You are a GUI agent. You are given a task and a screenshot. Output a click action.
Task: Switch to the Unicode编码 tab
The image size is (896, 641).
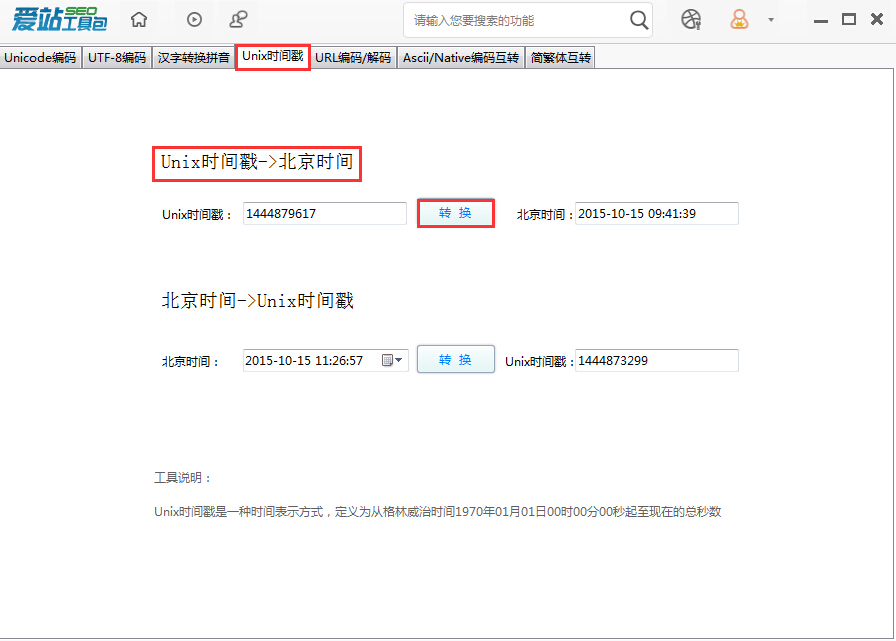40,57
